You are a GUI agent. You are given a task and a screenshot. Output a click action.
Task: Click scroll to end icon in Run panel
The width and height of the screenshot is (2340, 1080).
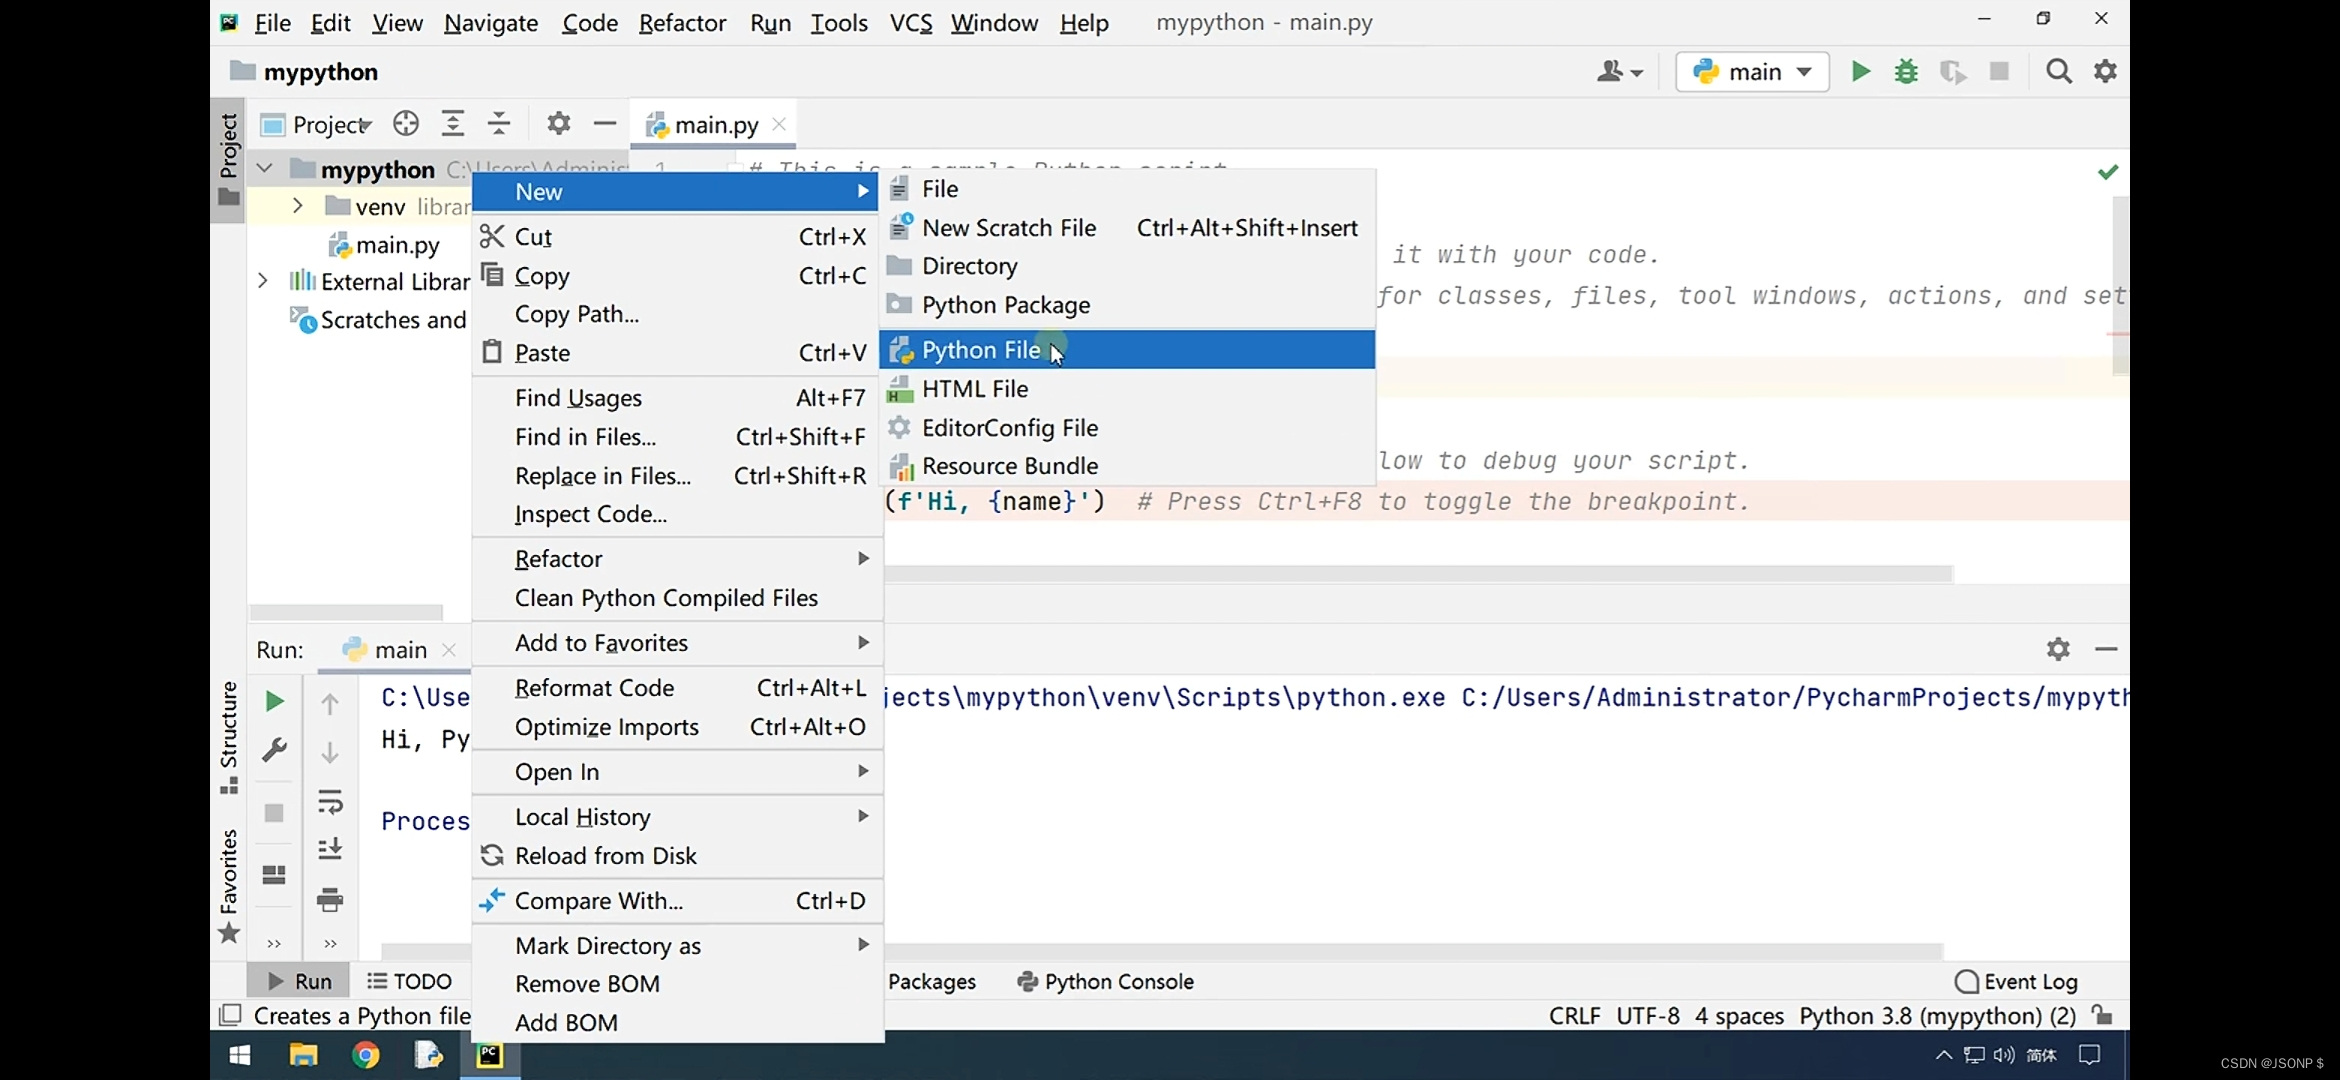click(330, 849)
